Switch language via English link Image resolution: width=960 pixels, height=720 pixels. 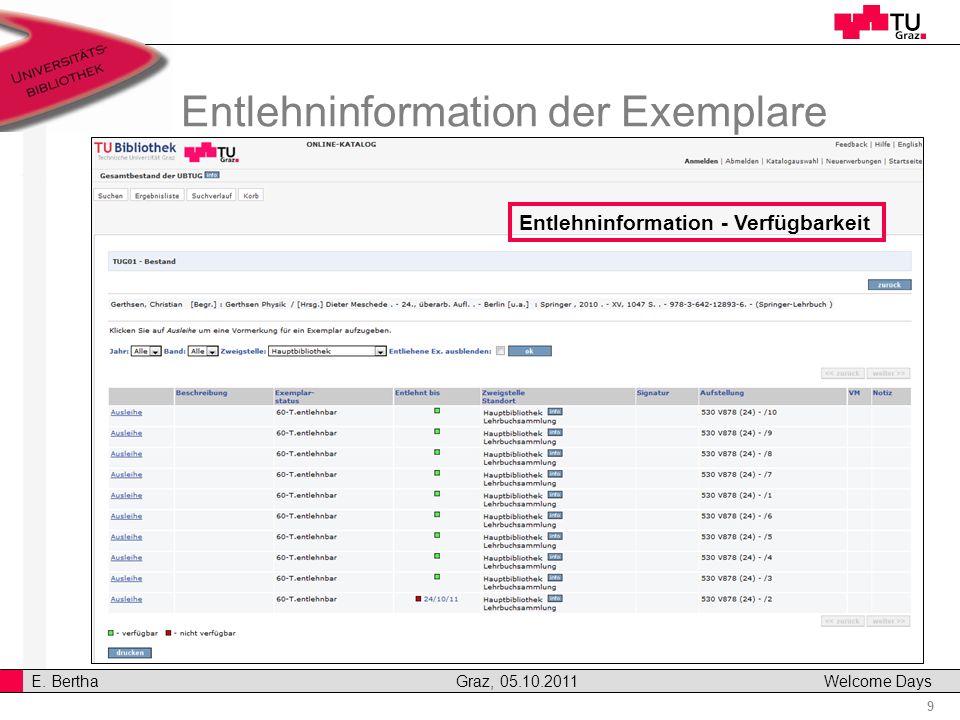(x=909, y=144)
